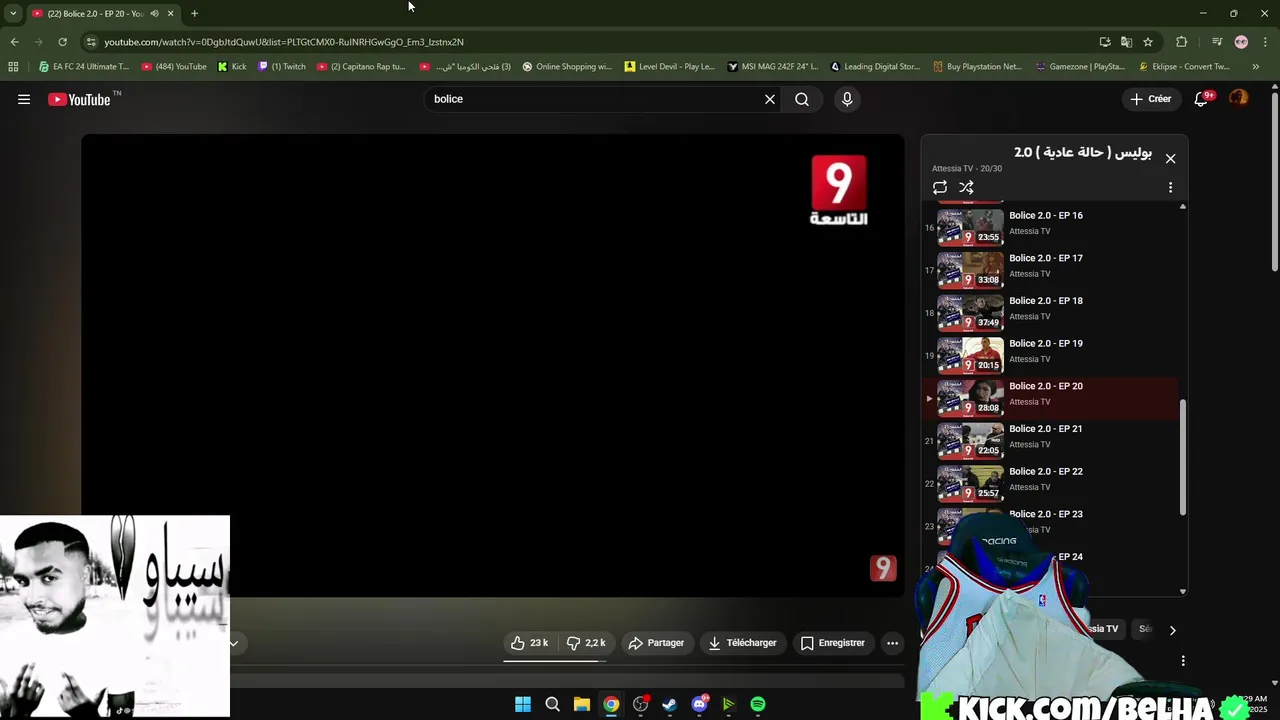
Task: Open the Chrome three-dot menu
Action: click(x=1265, y=42)
